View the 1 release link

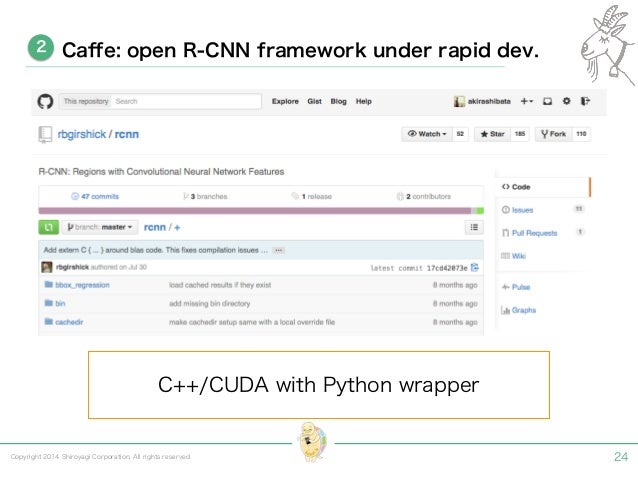tap(312, 197)
